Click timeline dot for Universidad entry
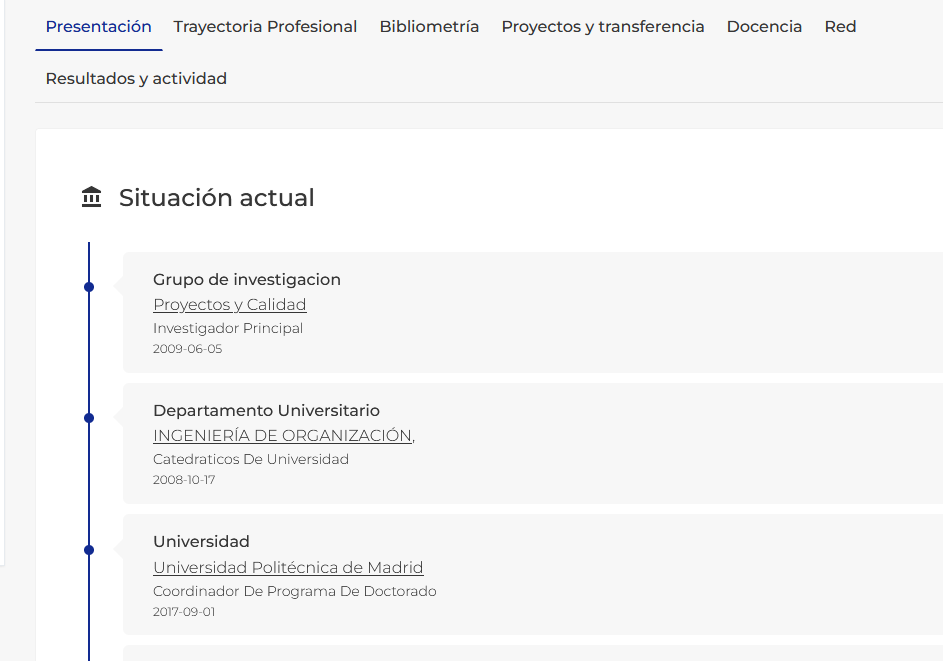943x661 pixels. click(x=89, y=550)
